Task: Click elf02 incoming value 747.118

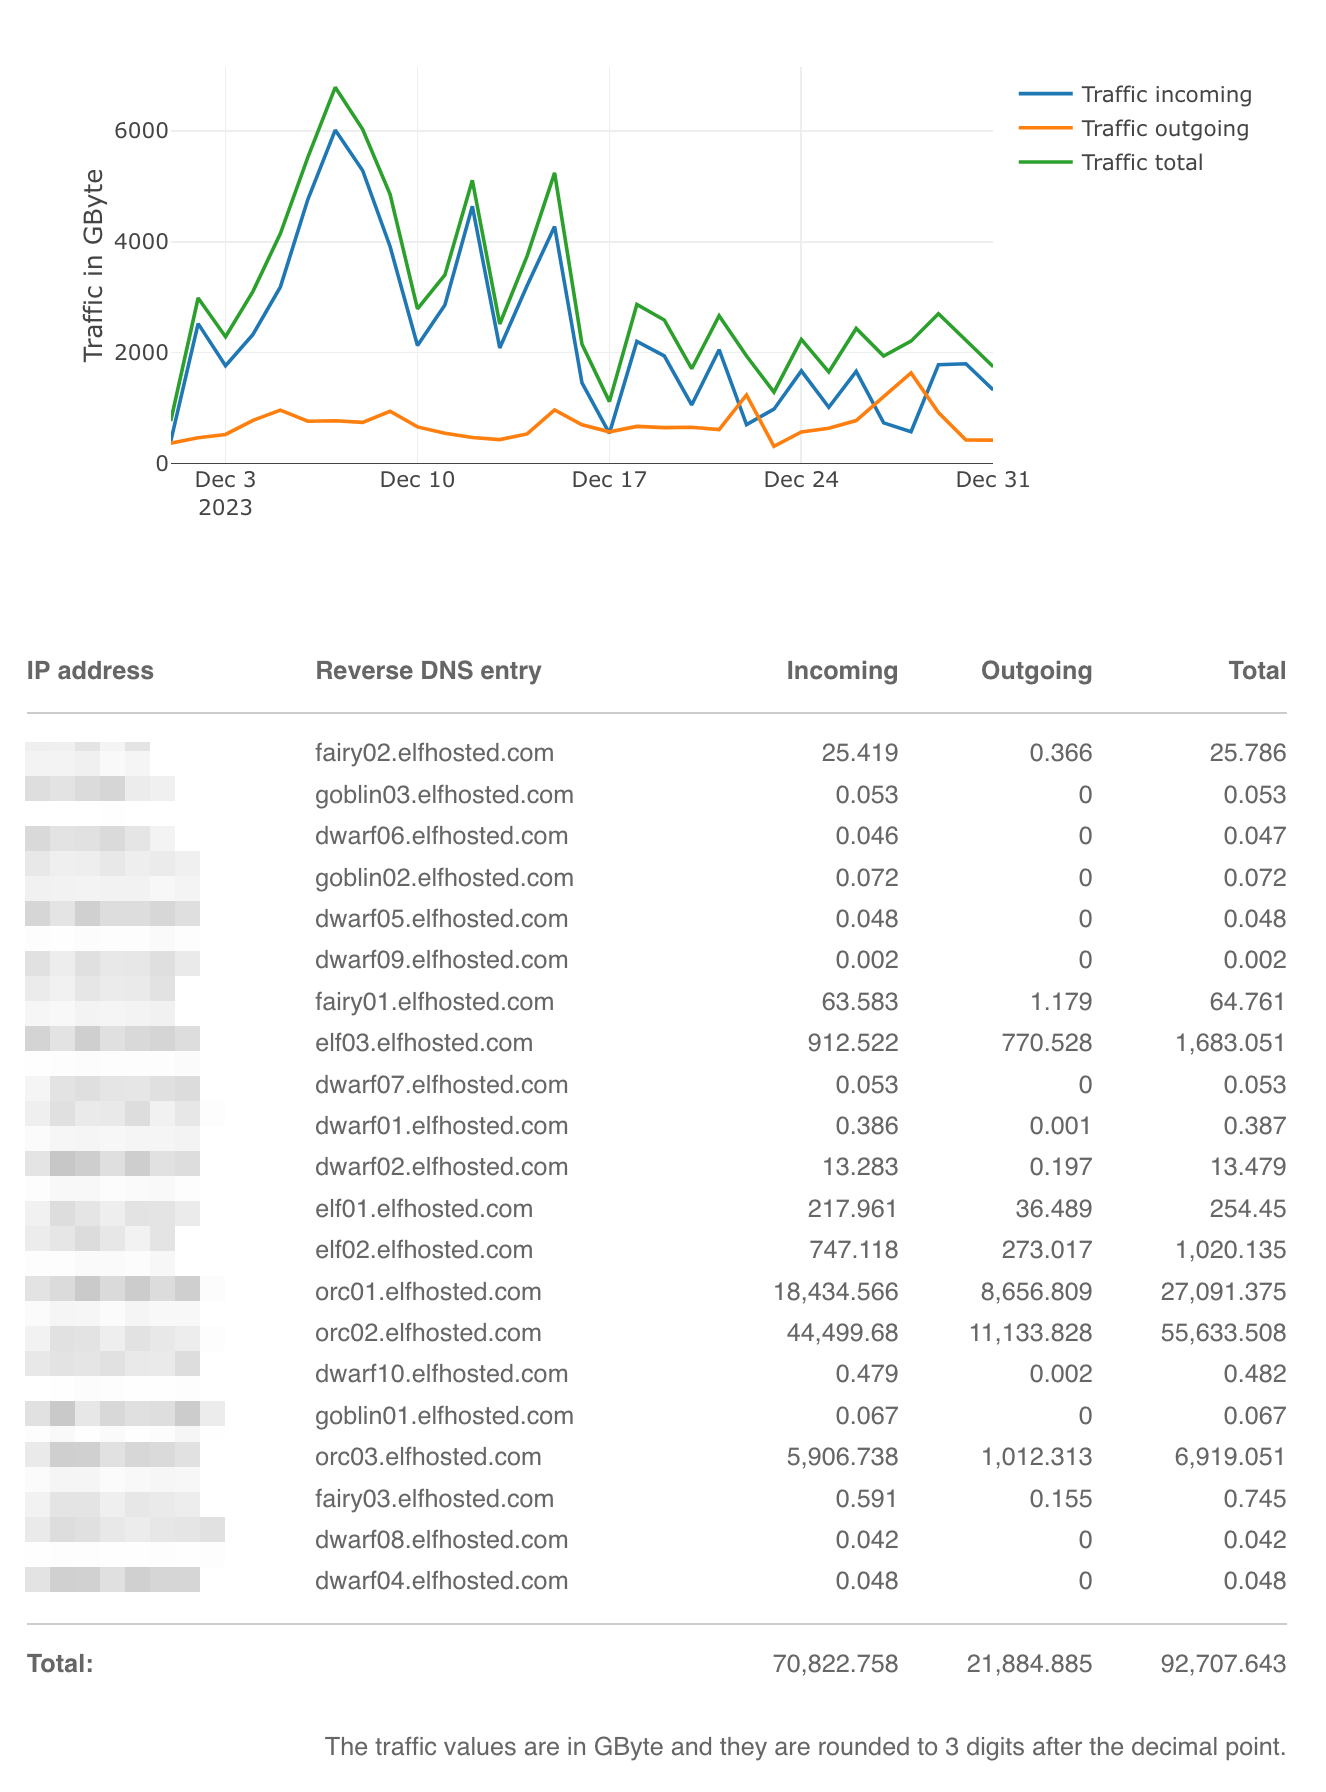Action: [853, 1250]
